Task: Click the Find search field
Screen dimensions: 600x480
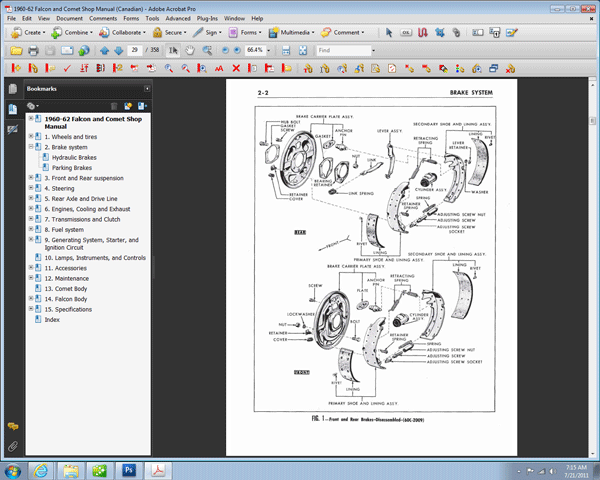Action: 344,50
